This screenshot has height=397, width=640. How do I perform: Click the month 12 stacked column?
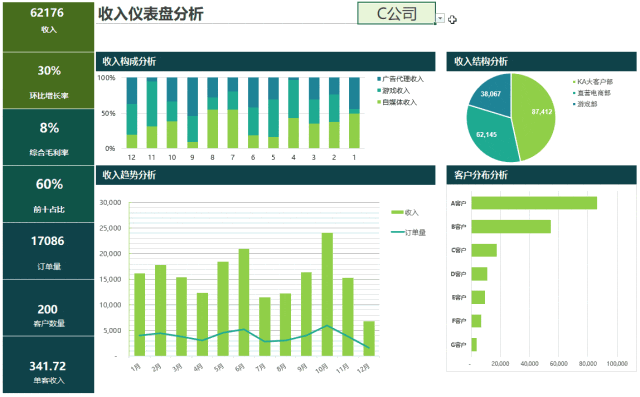pyautogui.click(x=132, y=113)
